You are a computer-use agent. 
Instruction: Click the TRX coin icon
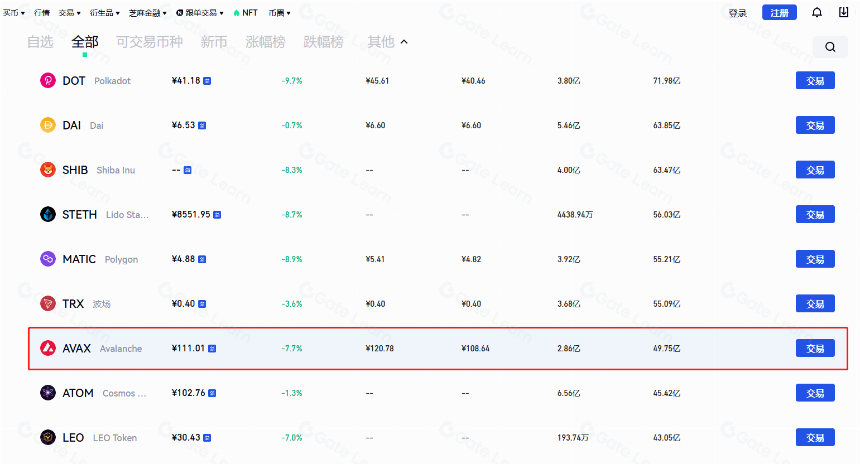[x=48, y=303]
